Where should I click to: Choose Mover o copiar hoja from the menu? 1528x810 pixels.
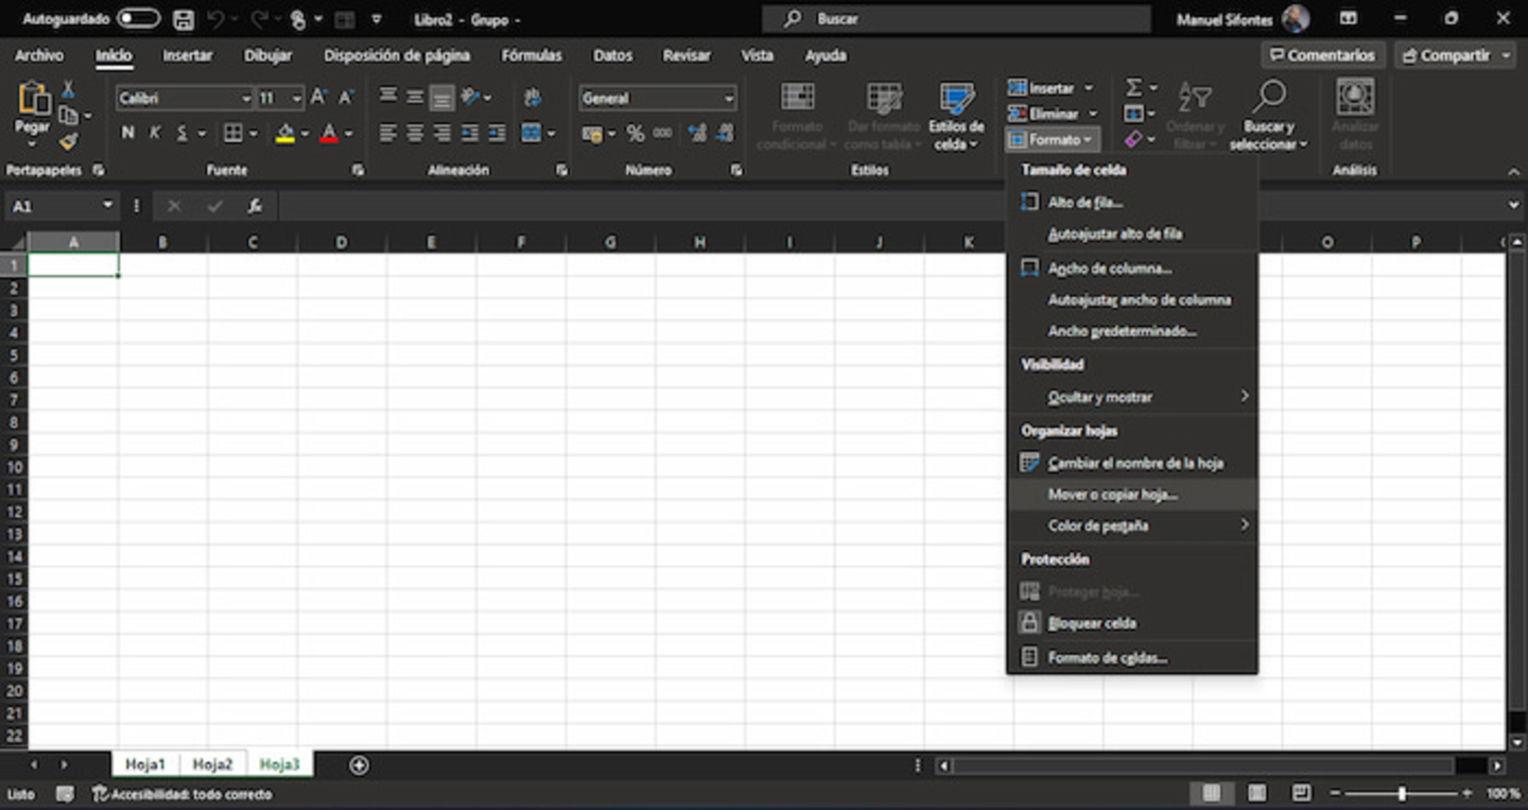click(1113, 494)
